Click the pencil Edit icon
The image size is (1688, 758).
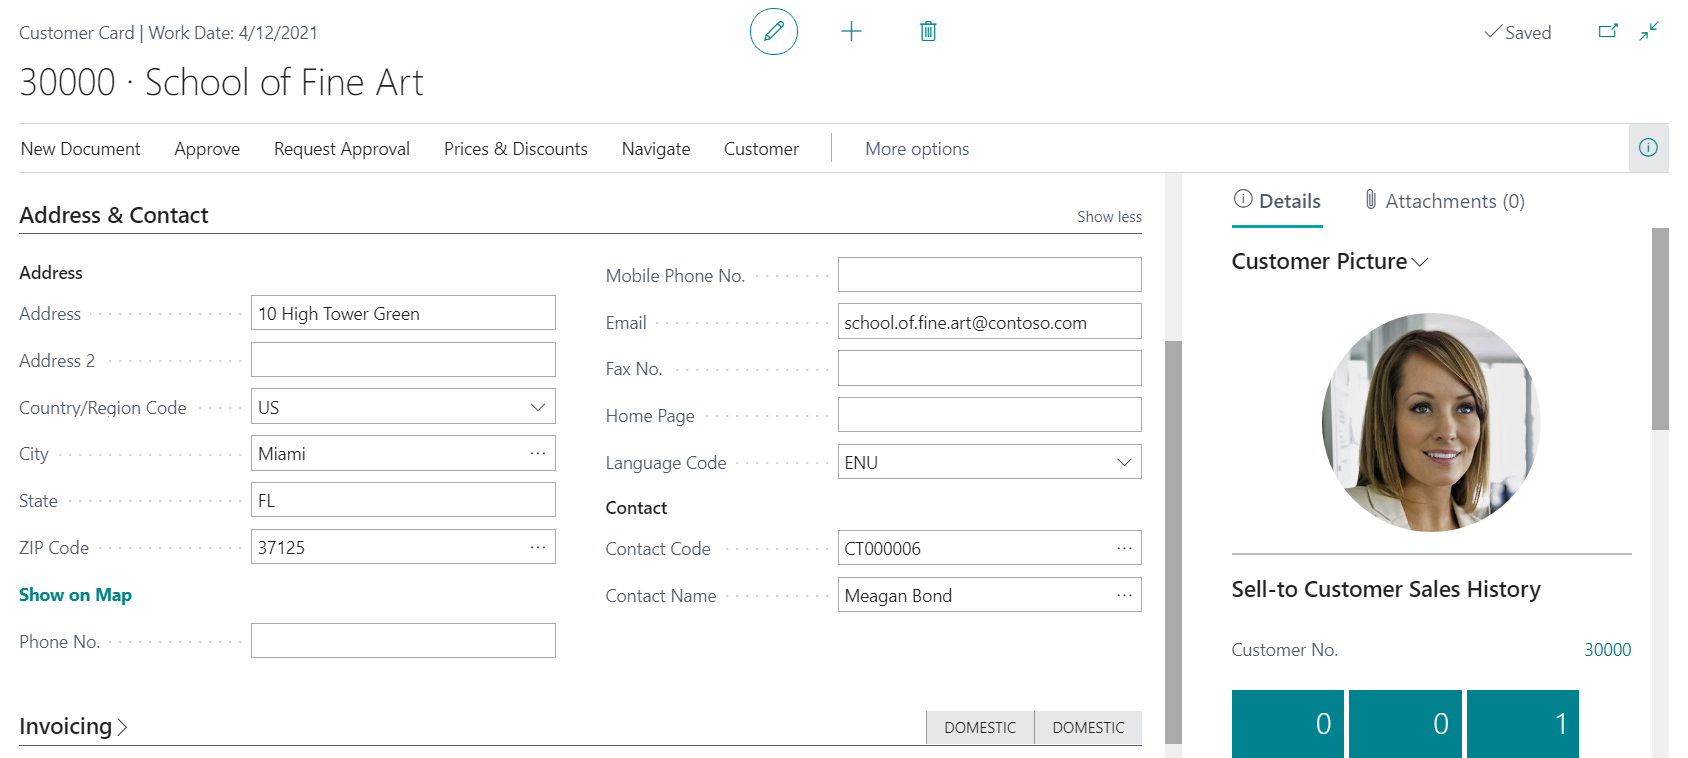(x=773, y=32)
